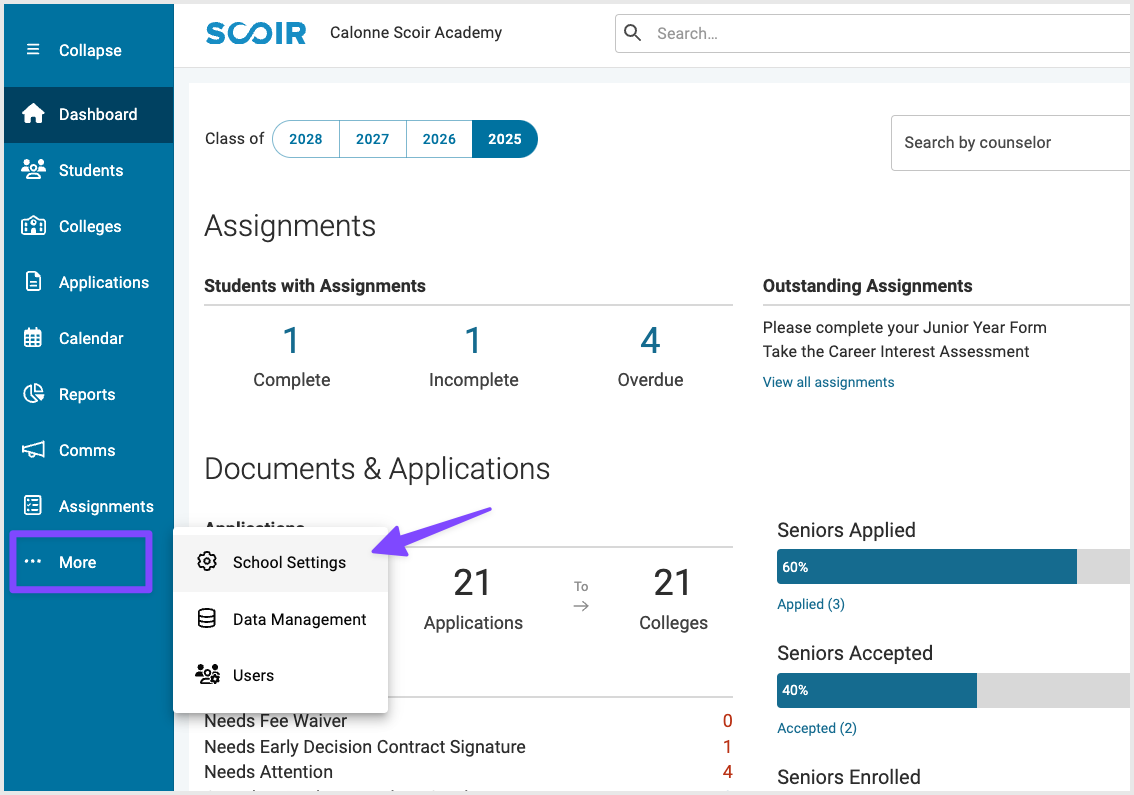Open Calendar in the sidebar
The image size is (1134, 795).
coord(89,339)
